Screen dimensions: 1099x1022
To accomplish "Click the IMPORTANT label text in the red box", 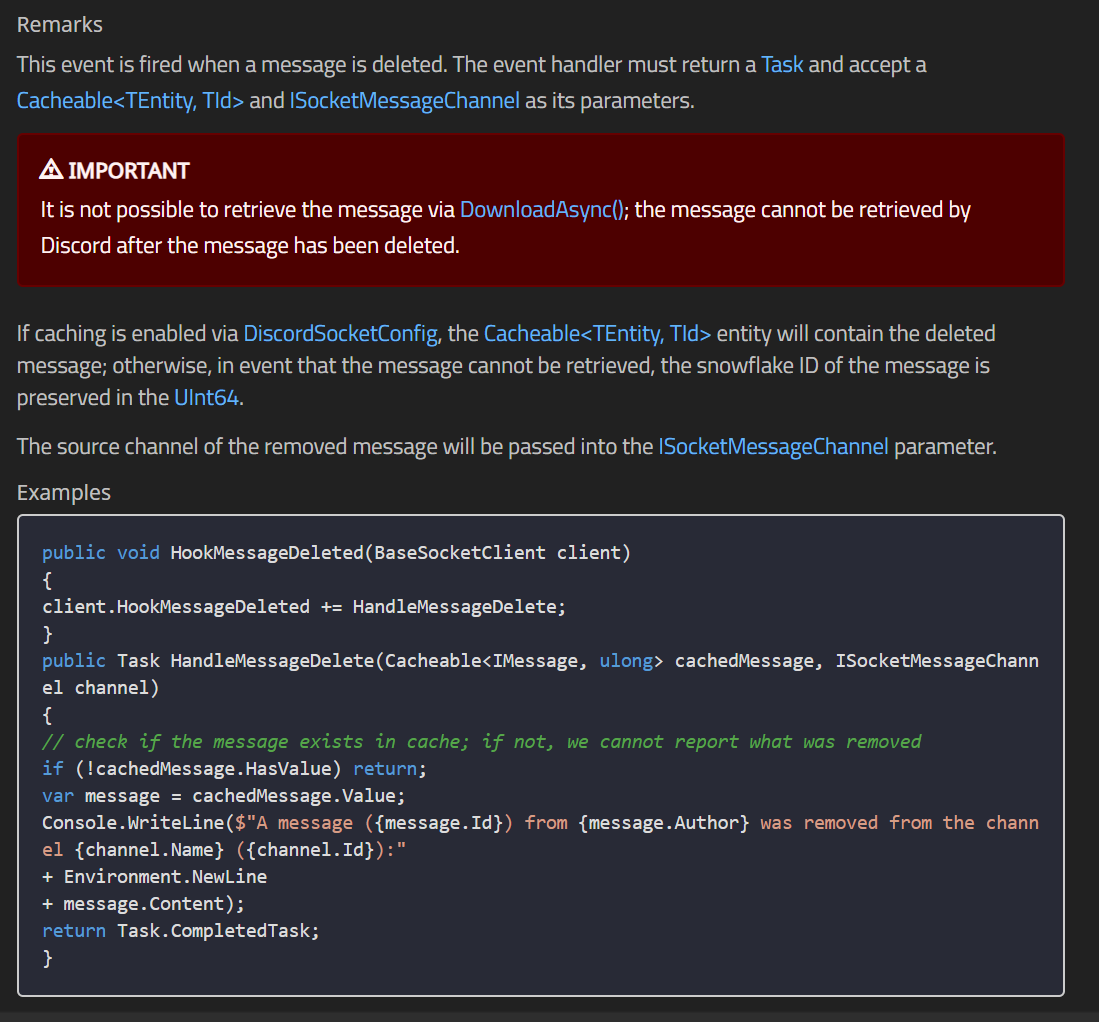I will [x=129, y=169].
